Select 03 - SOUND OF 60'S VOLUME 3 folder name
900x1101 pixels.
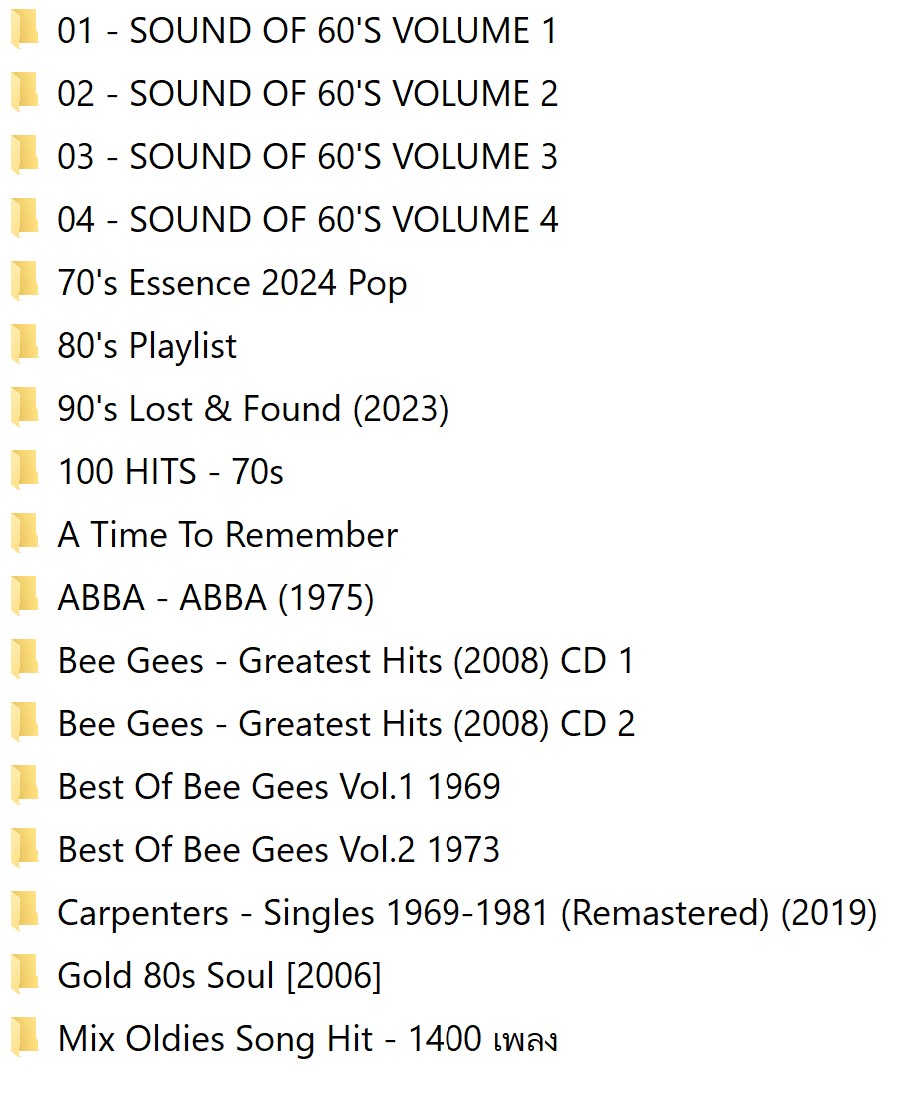[x=307, y=157]
